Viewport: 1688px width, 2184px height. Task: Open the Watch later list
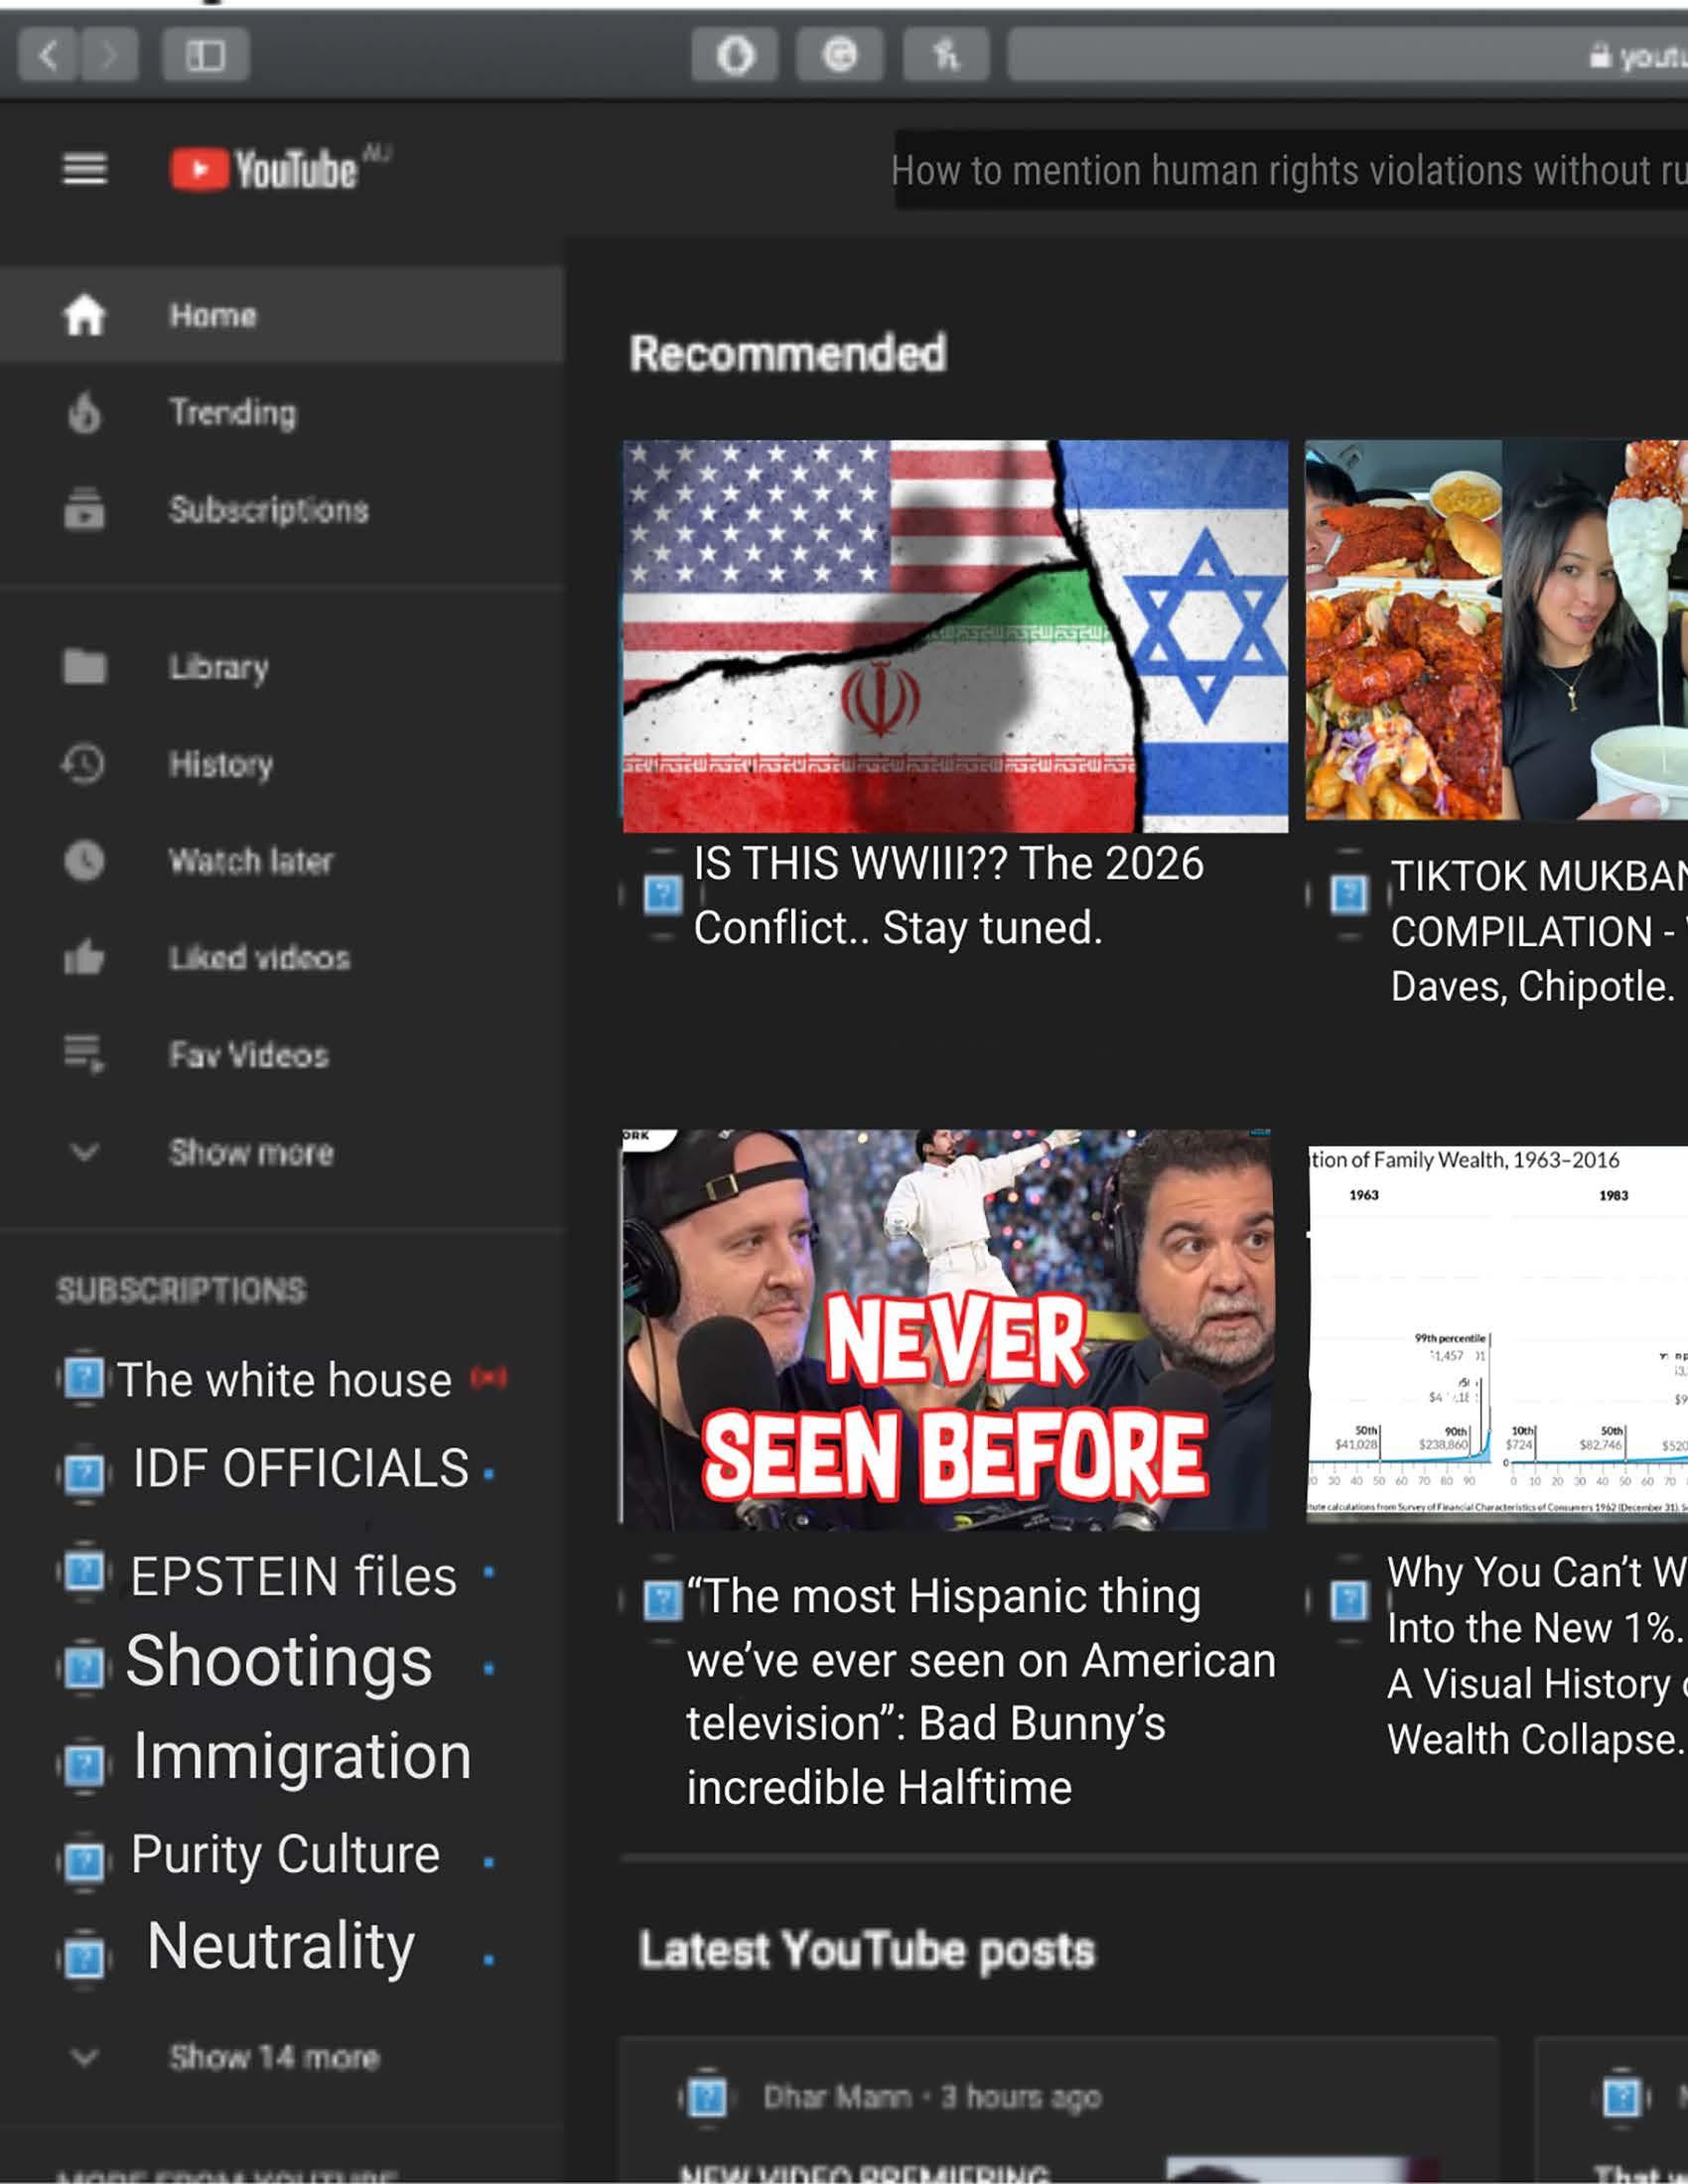click(x=282, y=861)
